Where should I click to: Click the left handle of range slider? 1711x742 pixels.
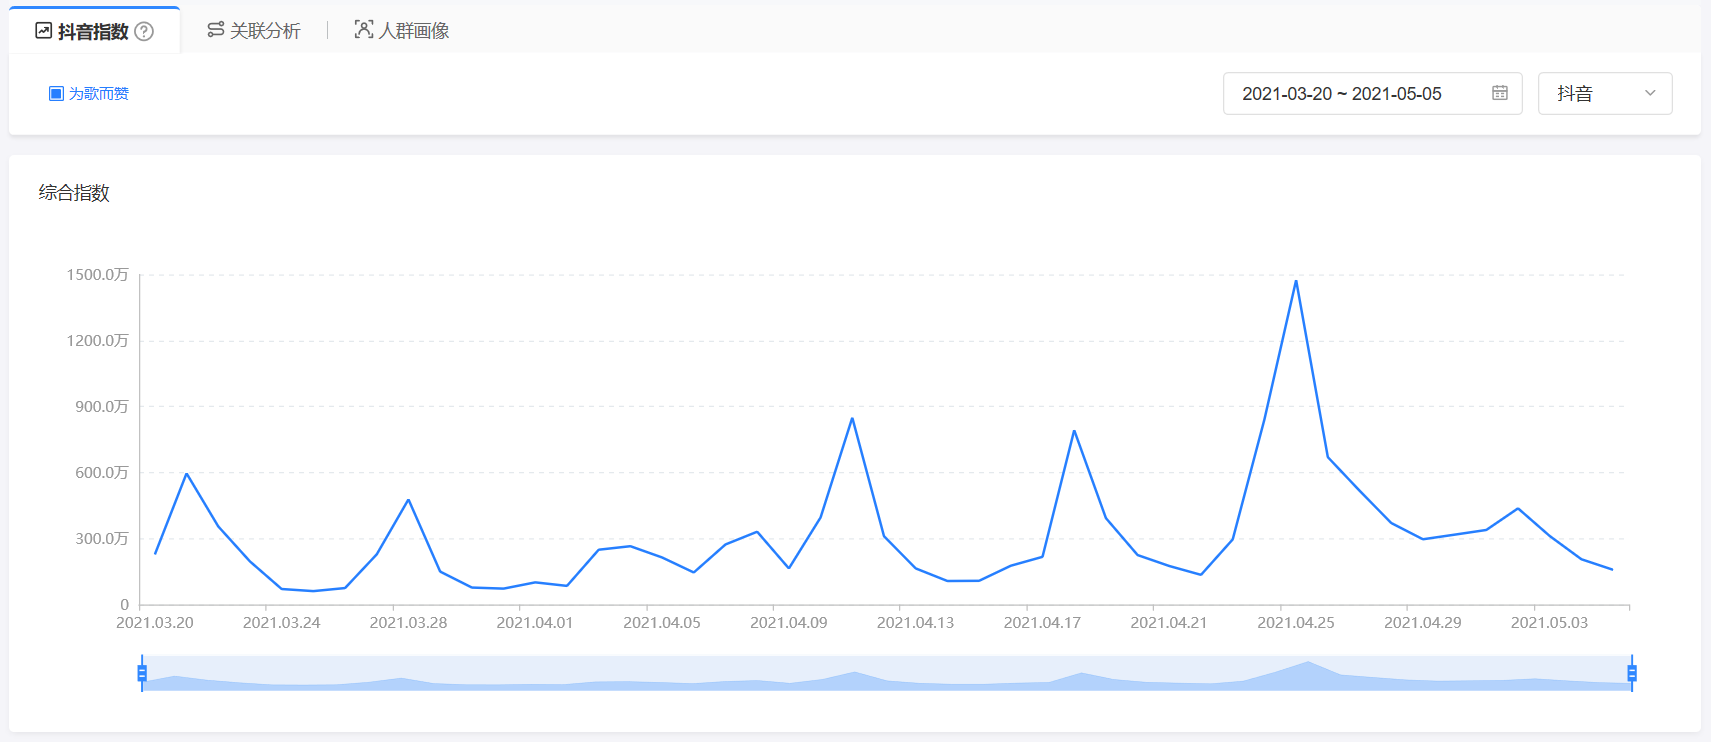(142, 673)
